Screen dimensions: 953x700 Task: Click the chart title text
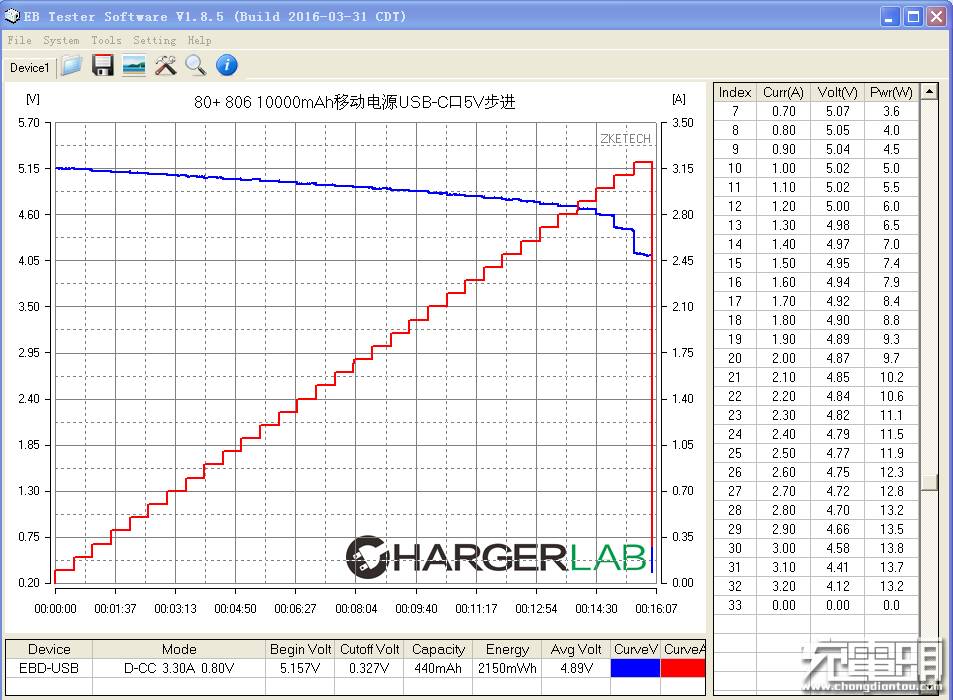click(x=354, y=101)
